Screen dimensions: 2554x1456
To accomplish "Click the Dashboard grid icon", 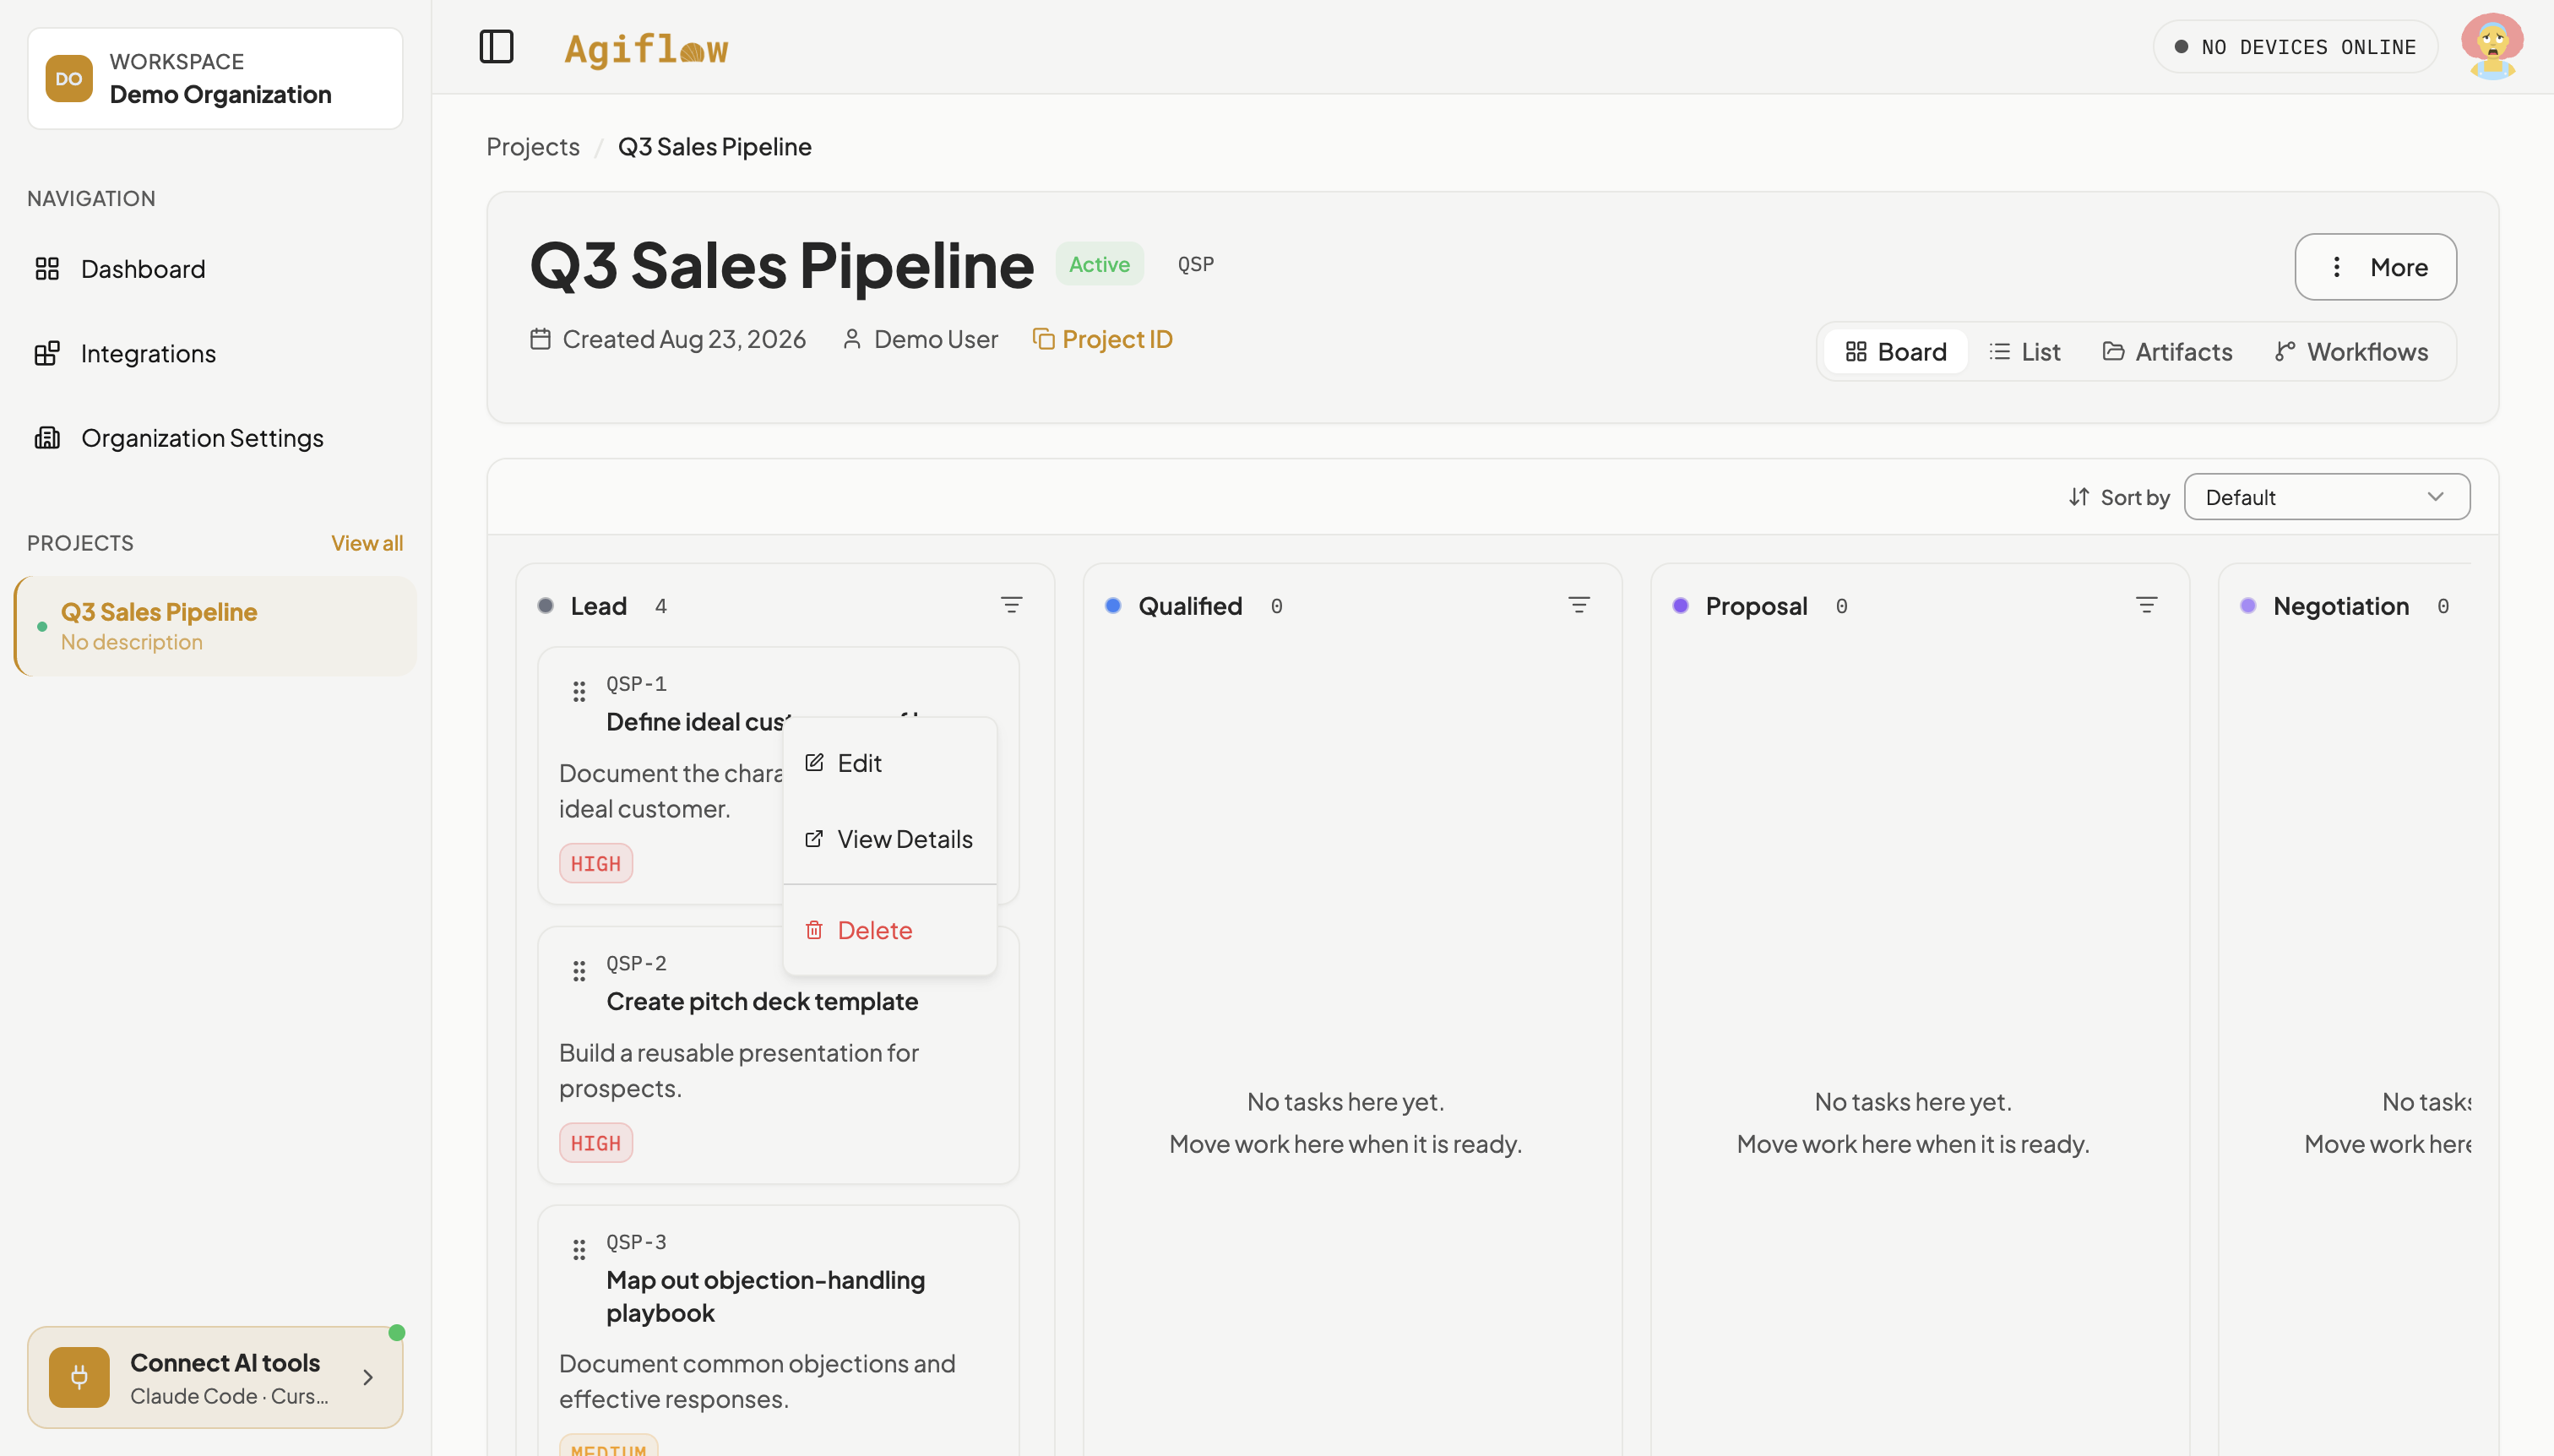I will tap(47, 269).
